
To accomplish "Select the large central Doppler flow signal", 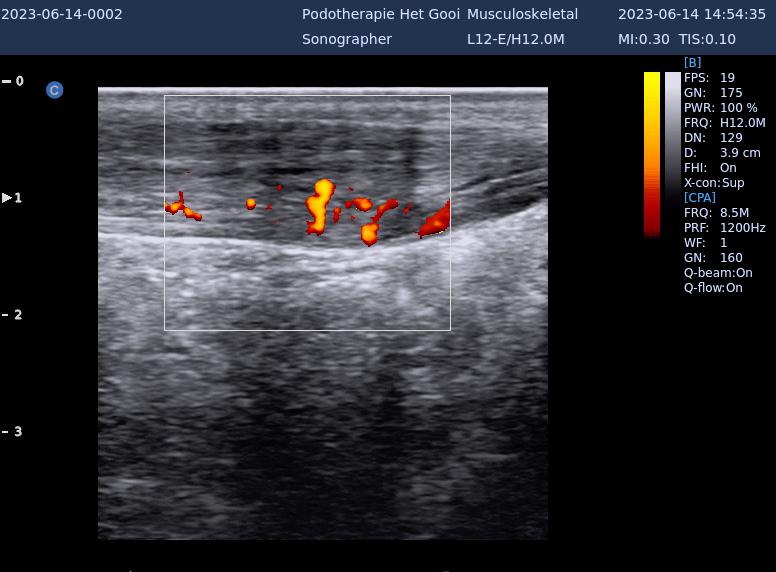I will (x=320, y=204).
